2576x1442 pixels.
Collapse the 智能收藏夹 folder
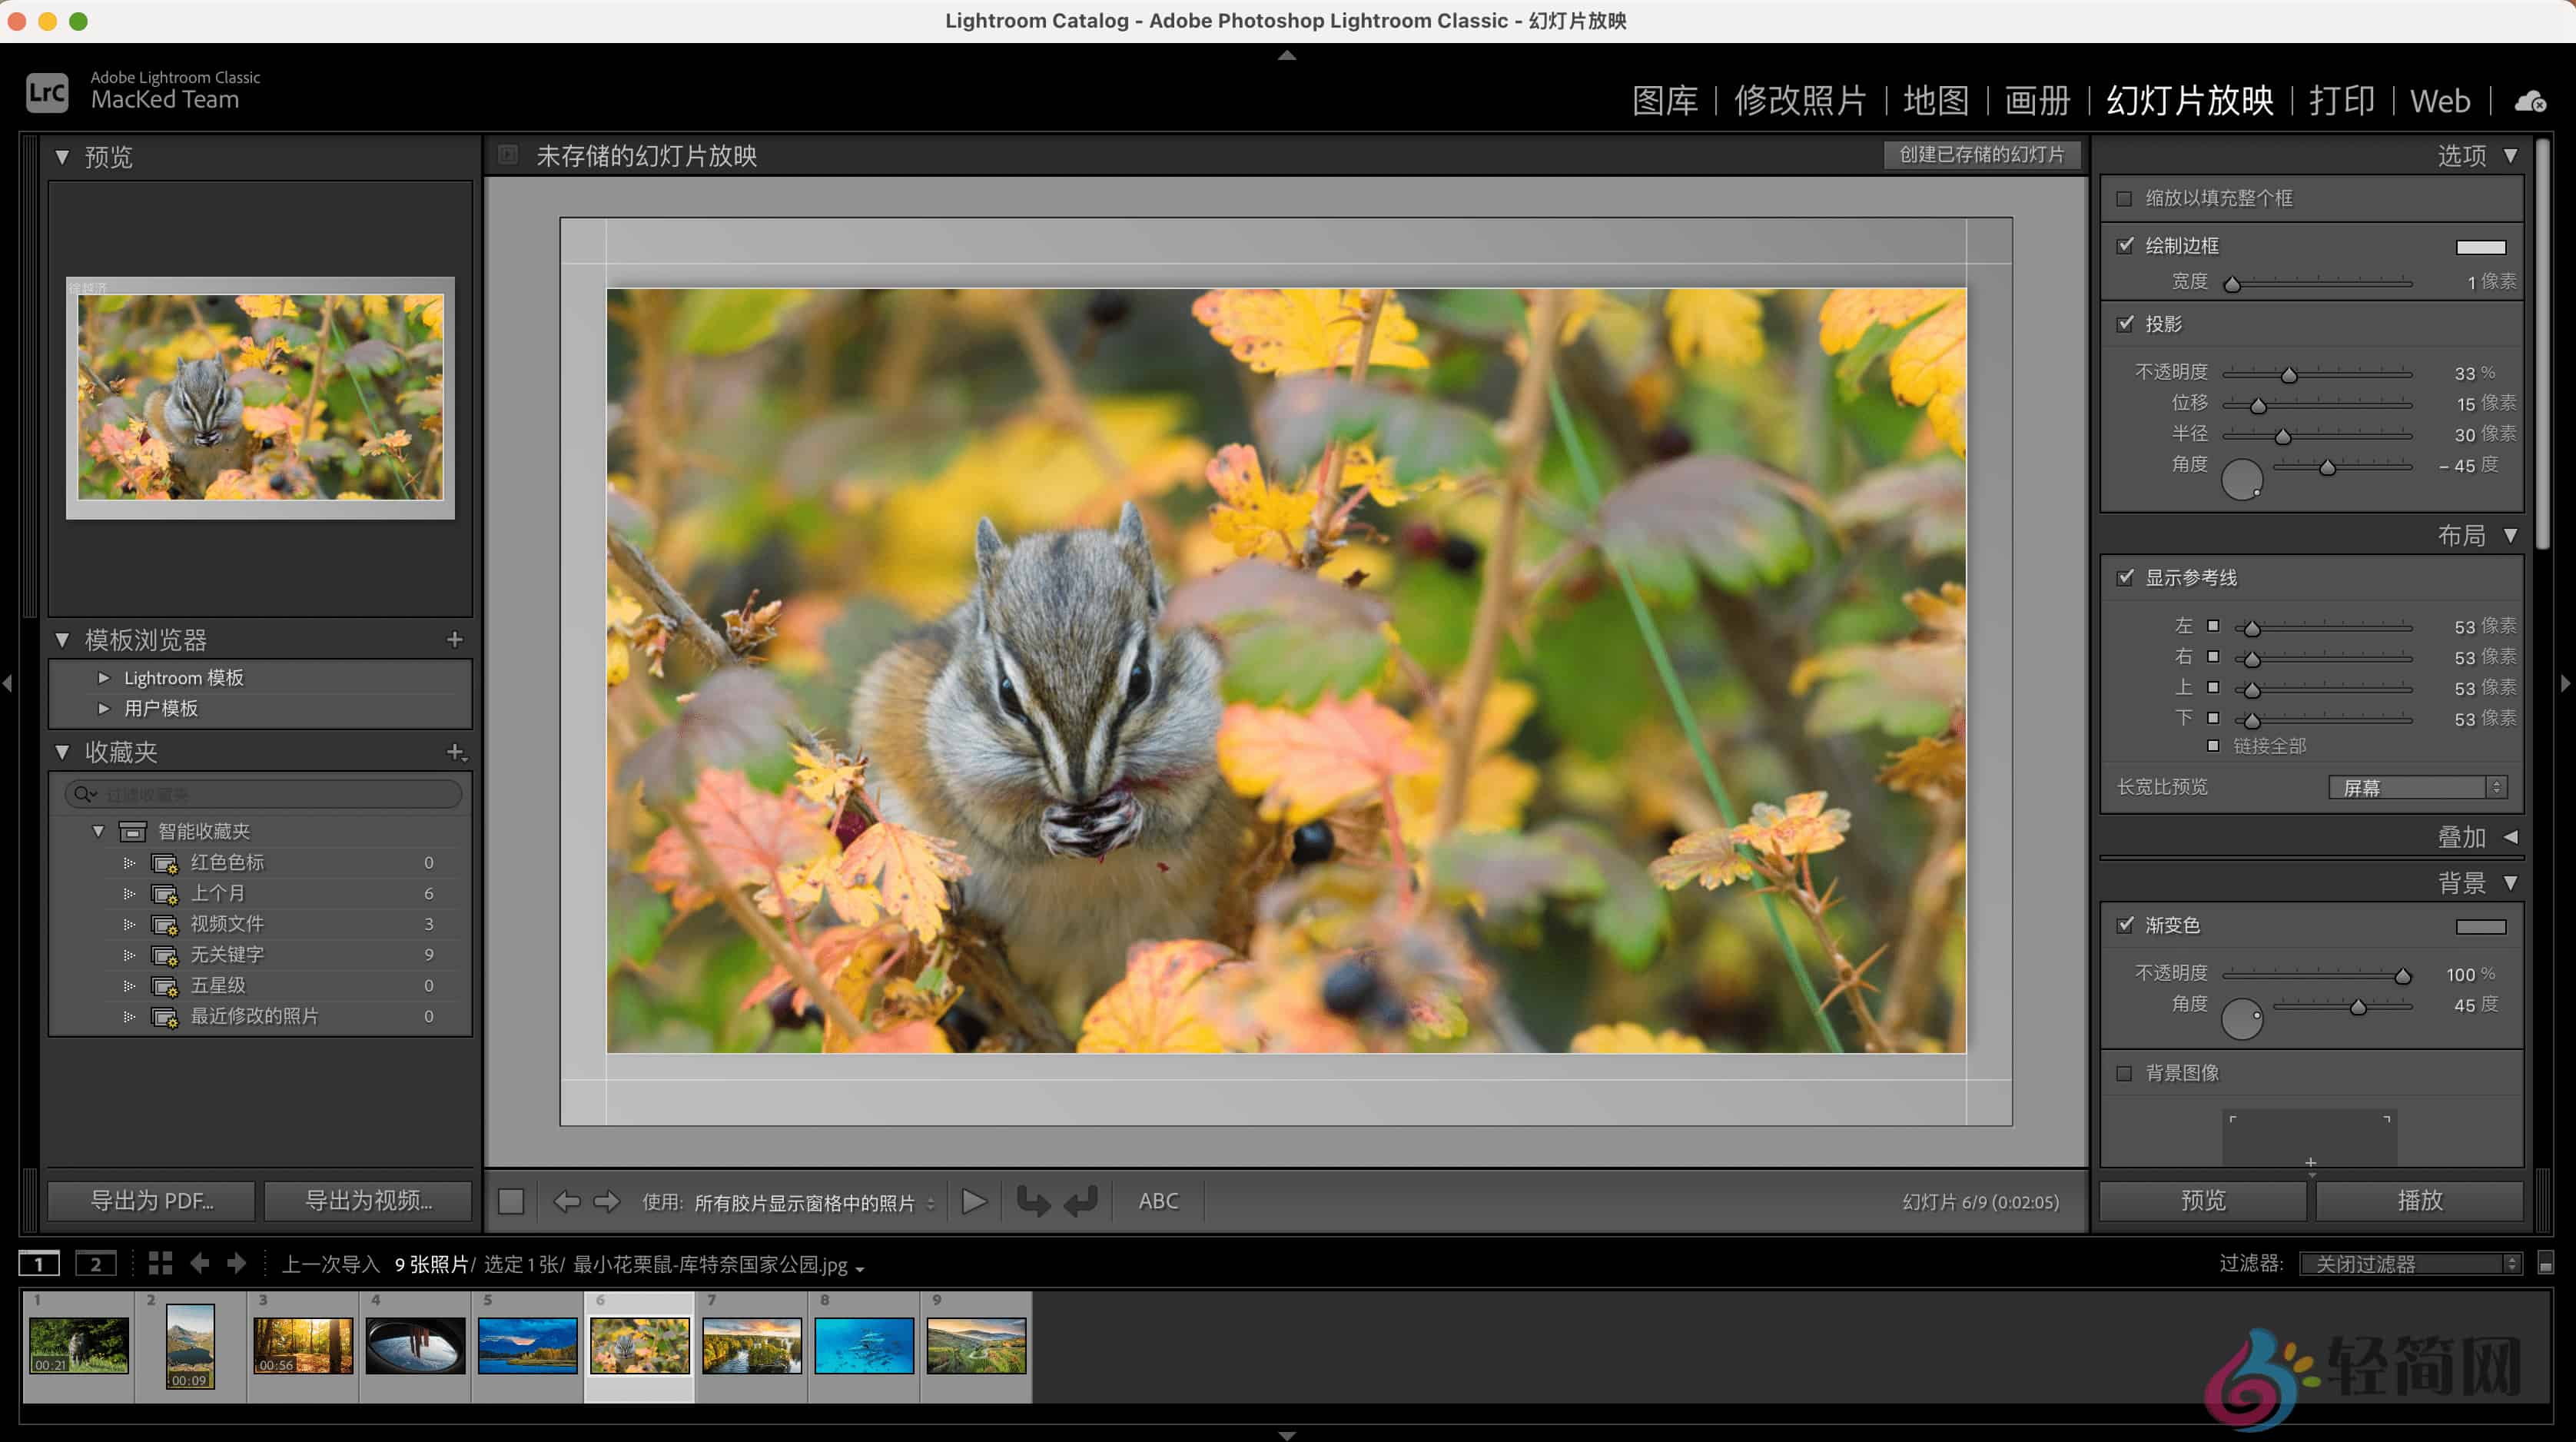click(97, 831)
